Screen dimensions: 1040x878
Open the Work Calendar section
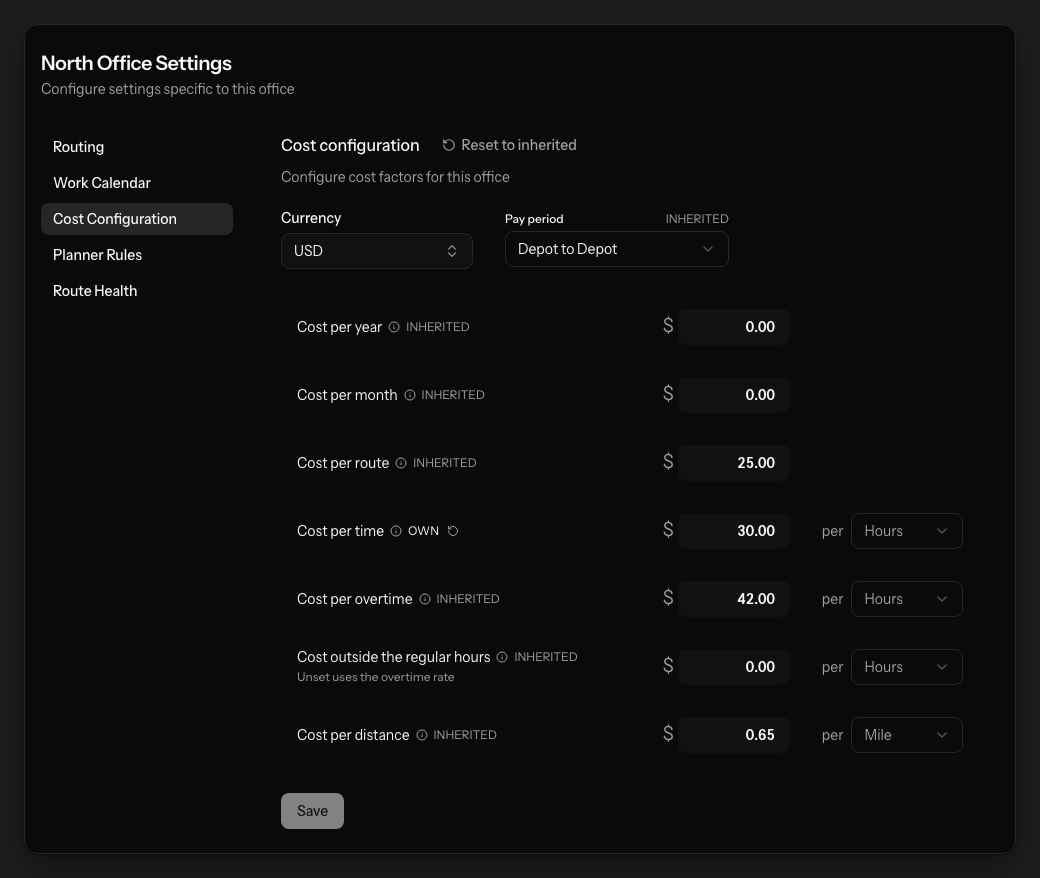pyautogui.click(x=137, y=183)
